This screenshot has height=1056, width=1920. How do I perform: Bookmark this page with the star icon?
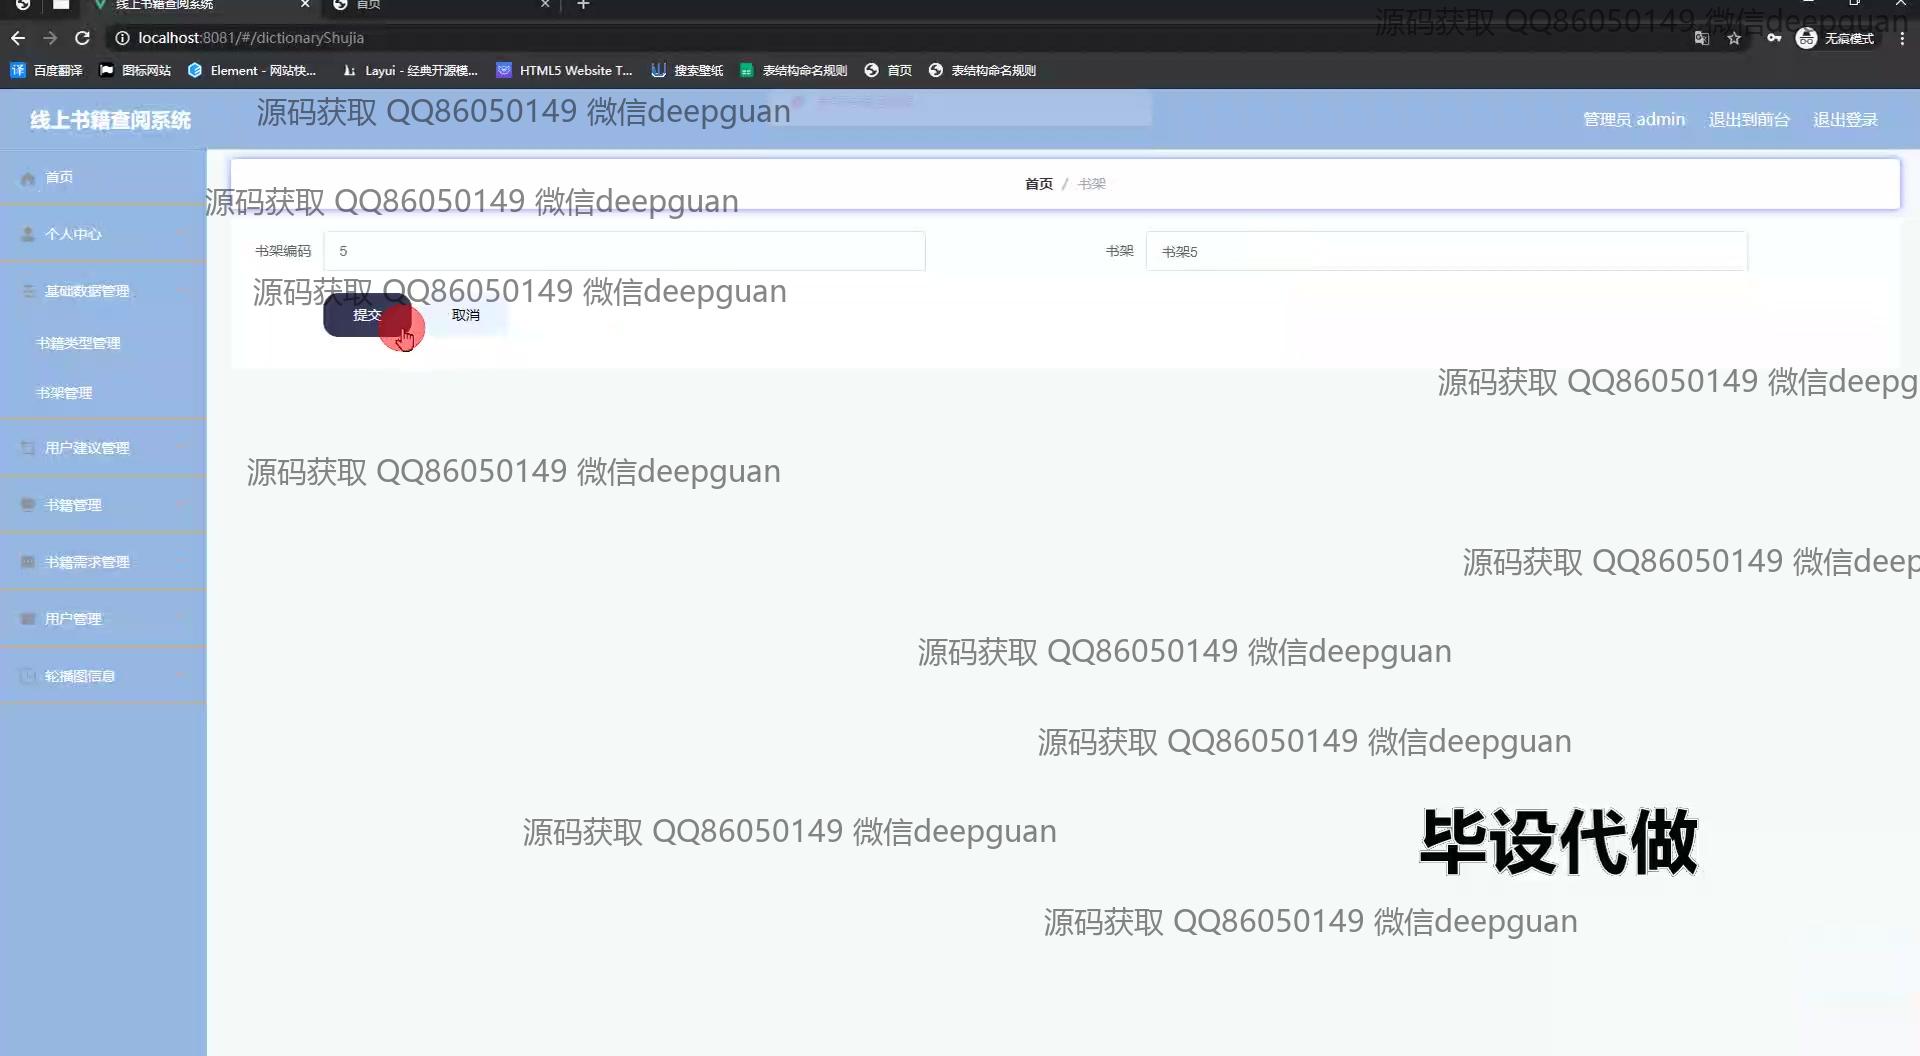click(x=1734, y=38)
